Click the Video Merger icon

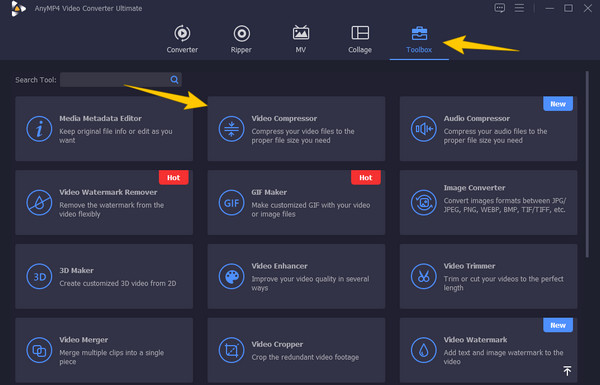39,350
